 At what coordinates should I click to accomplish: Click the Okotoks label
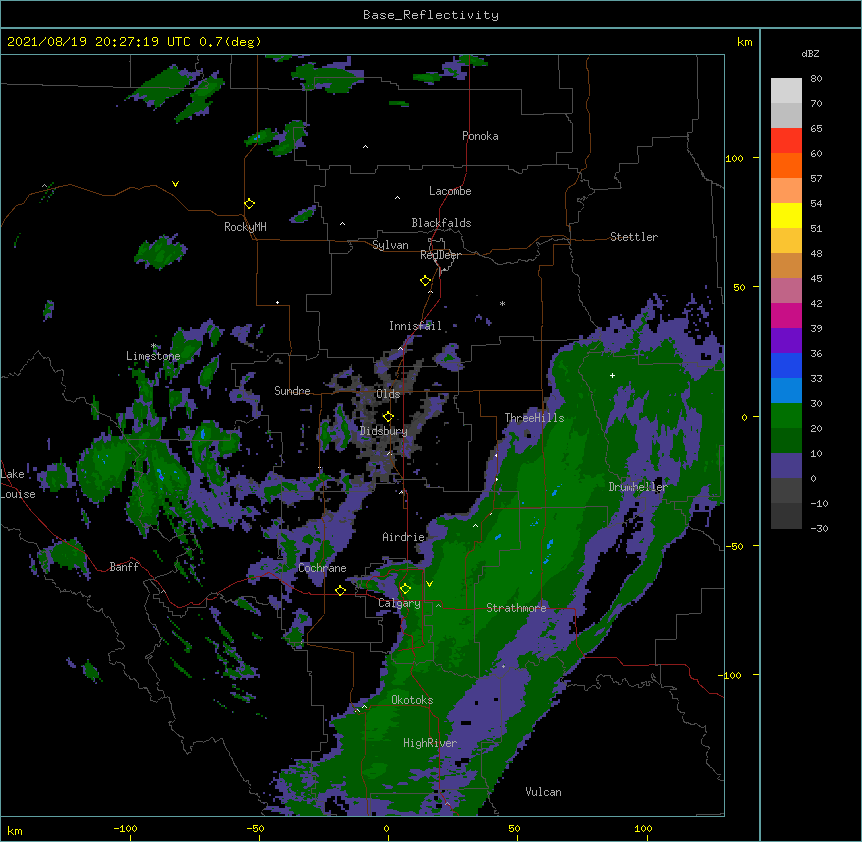click(412, 700)
